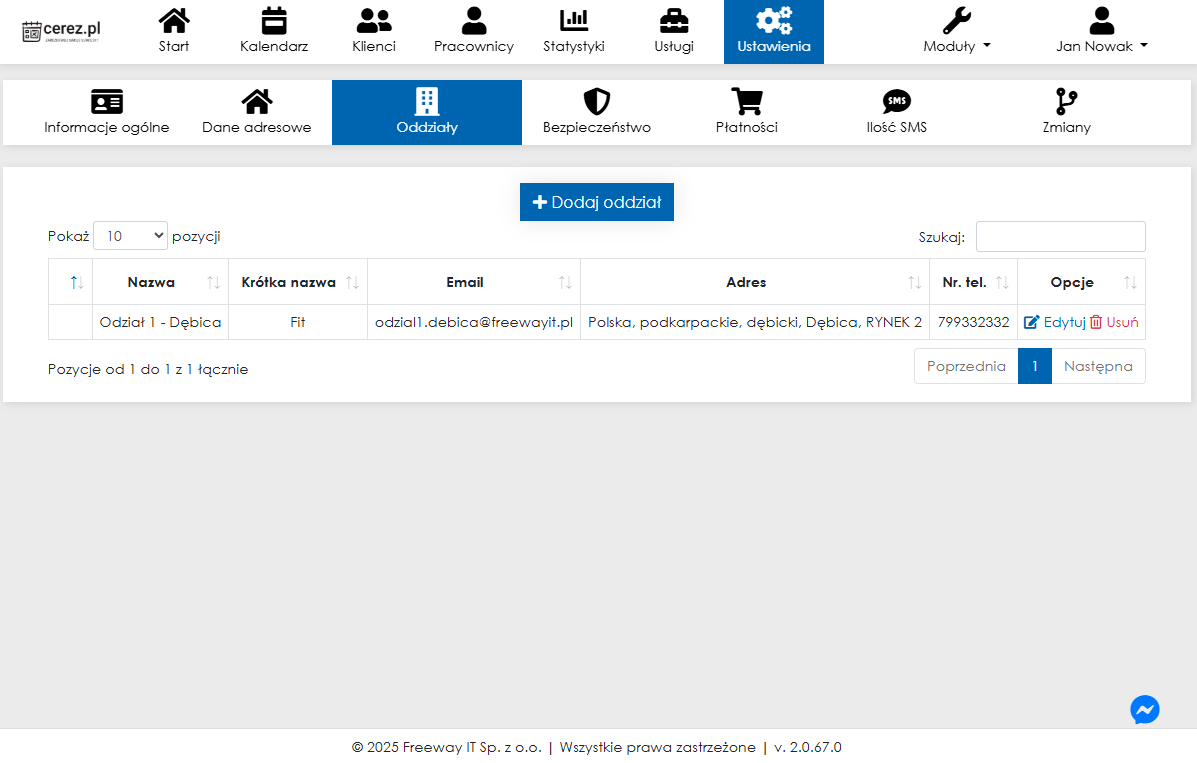
Task: Open Płatności shopping cart icon
Action: (746, 102)
